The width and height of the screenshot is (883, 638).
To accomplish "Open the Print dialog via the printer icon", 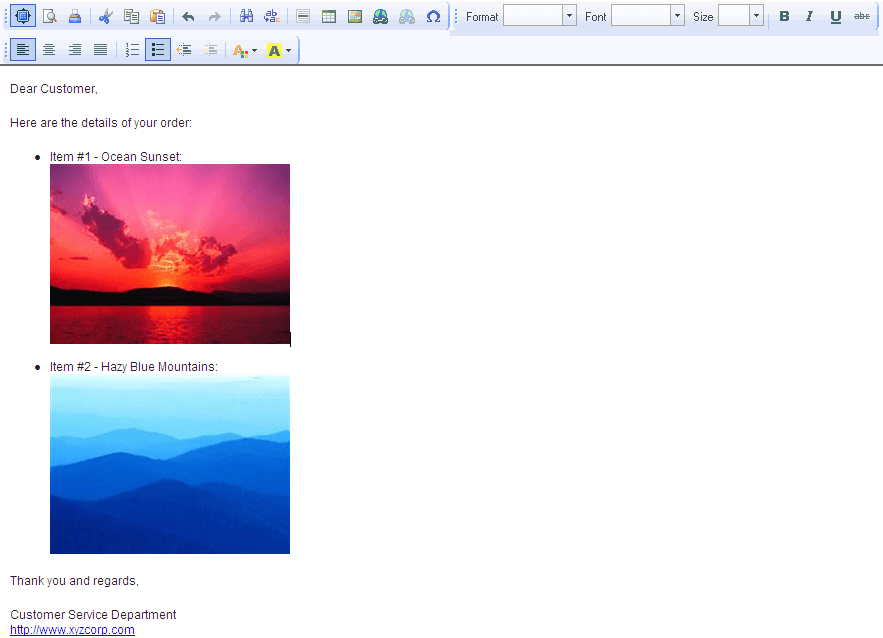I will 75,16.
